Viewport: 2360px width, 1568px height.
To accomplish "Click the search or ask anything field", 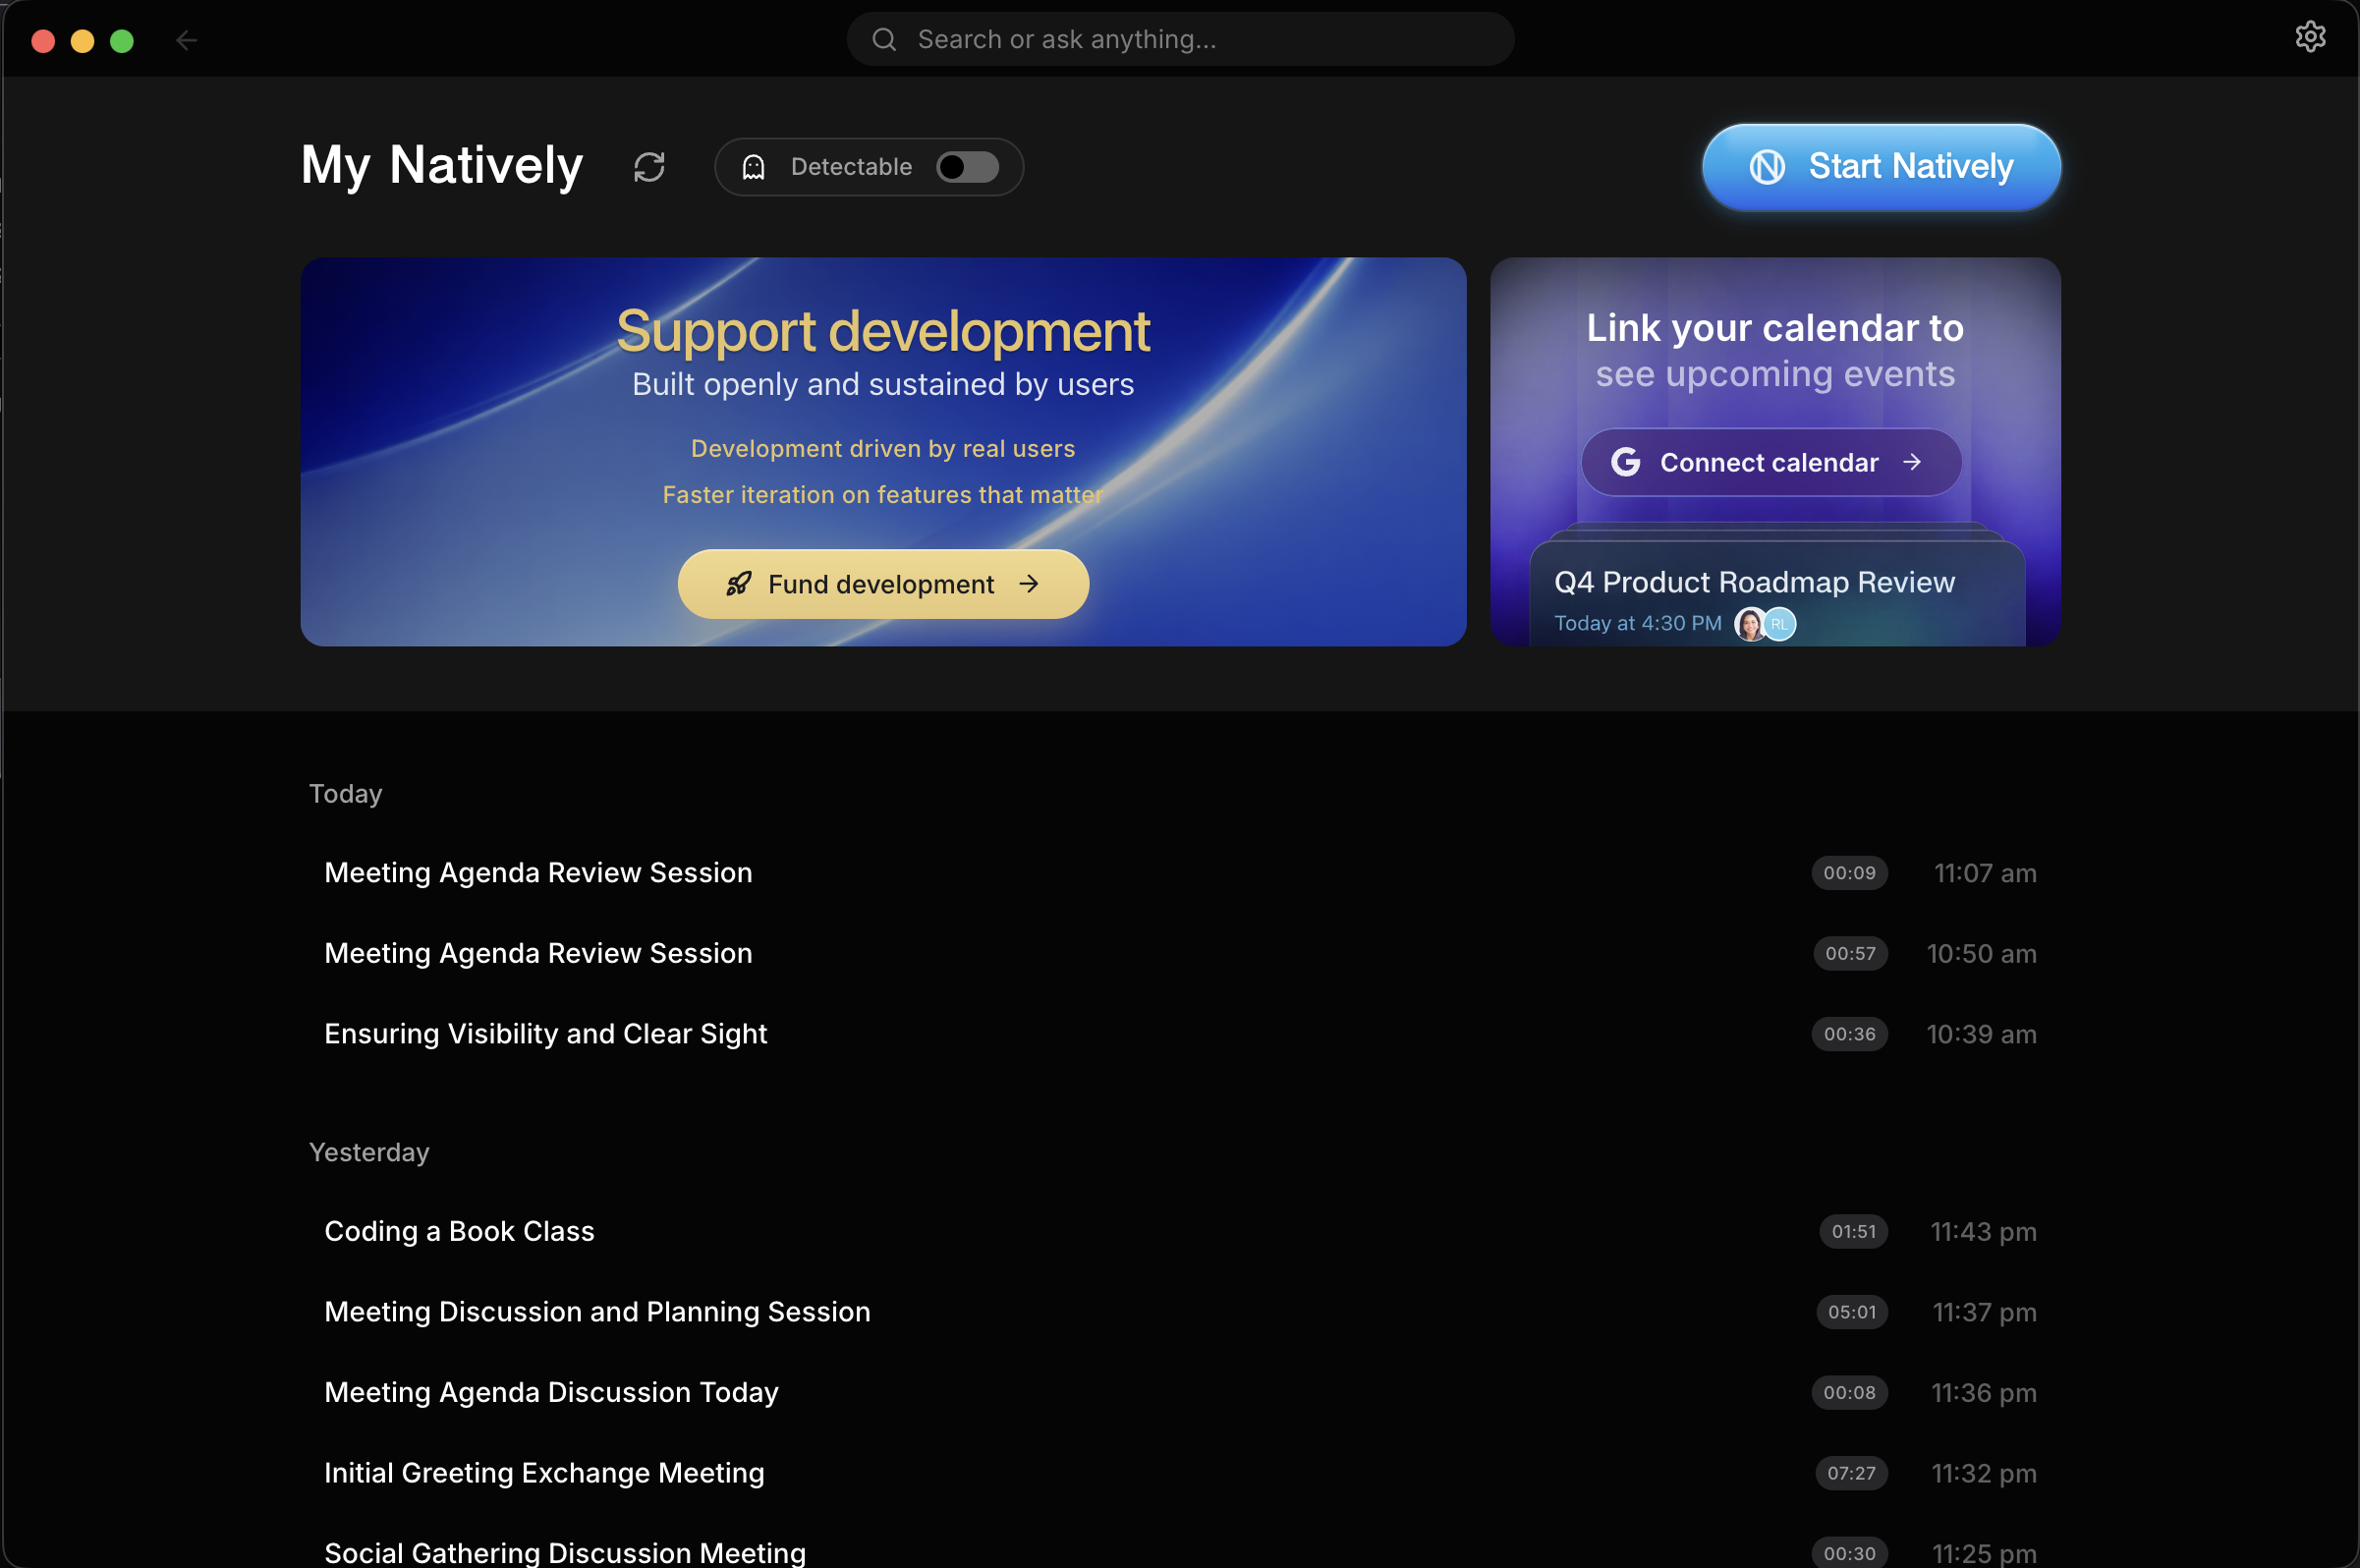I will click(1180, 39).
